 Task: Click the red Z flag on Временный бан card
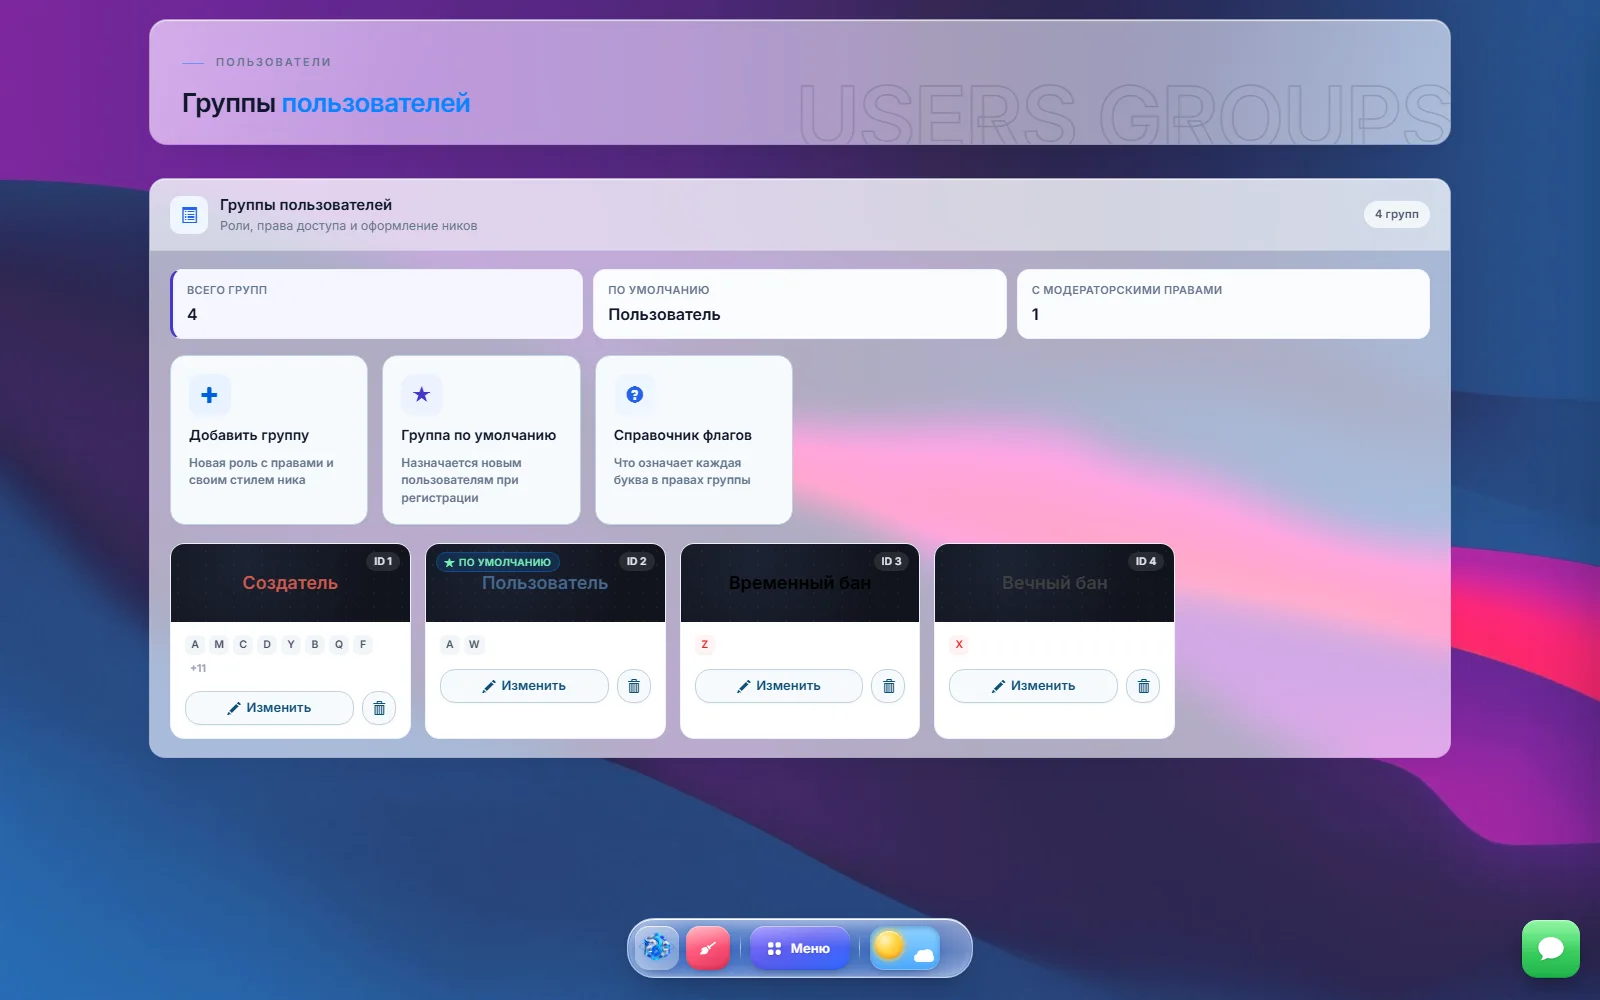705,644
